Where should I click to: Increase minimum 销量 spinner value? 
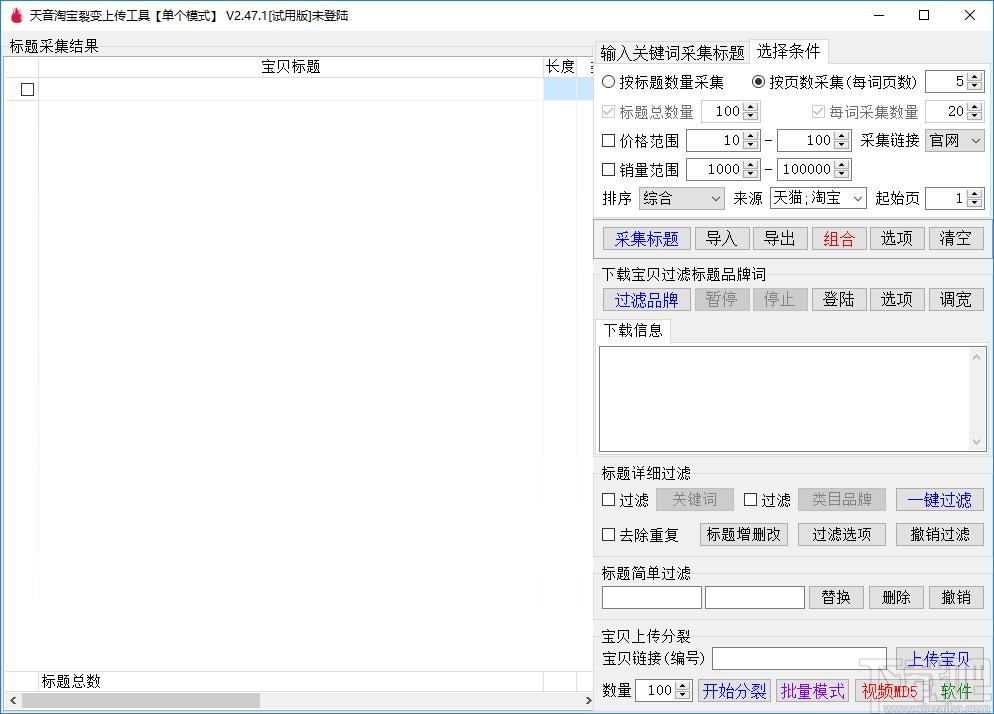751,165
